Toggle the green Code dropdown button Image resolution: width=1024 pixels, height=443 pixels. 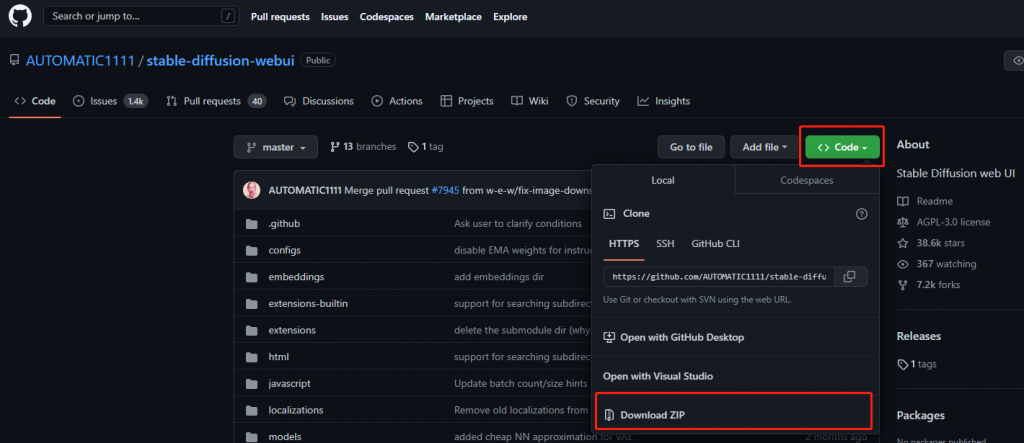click(x=842, y=148)
